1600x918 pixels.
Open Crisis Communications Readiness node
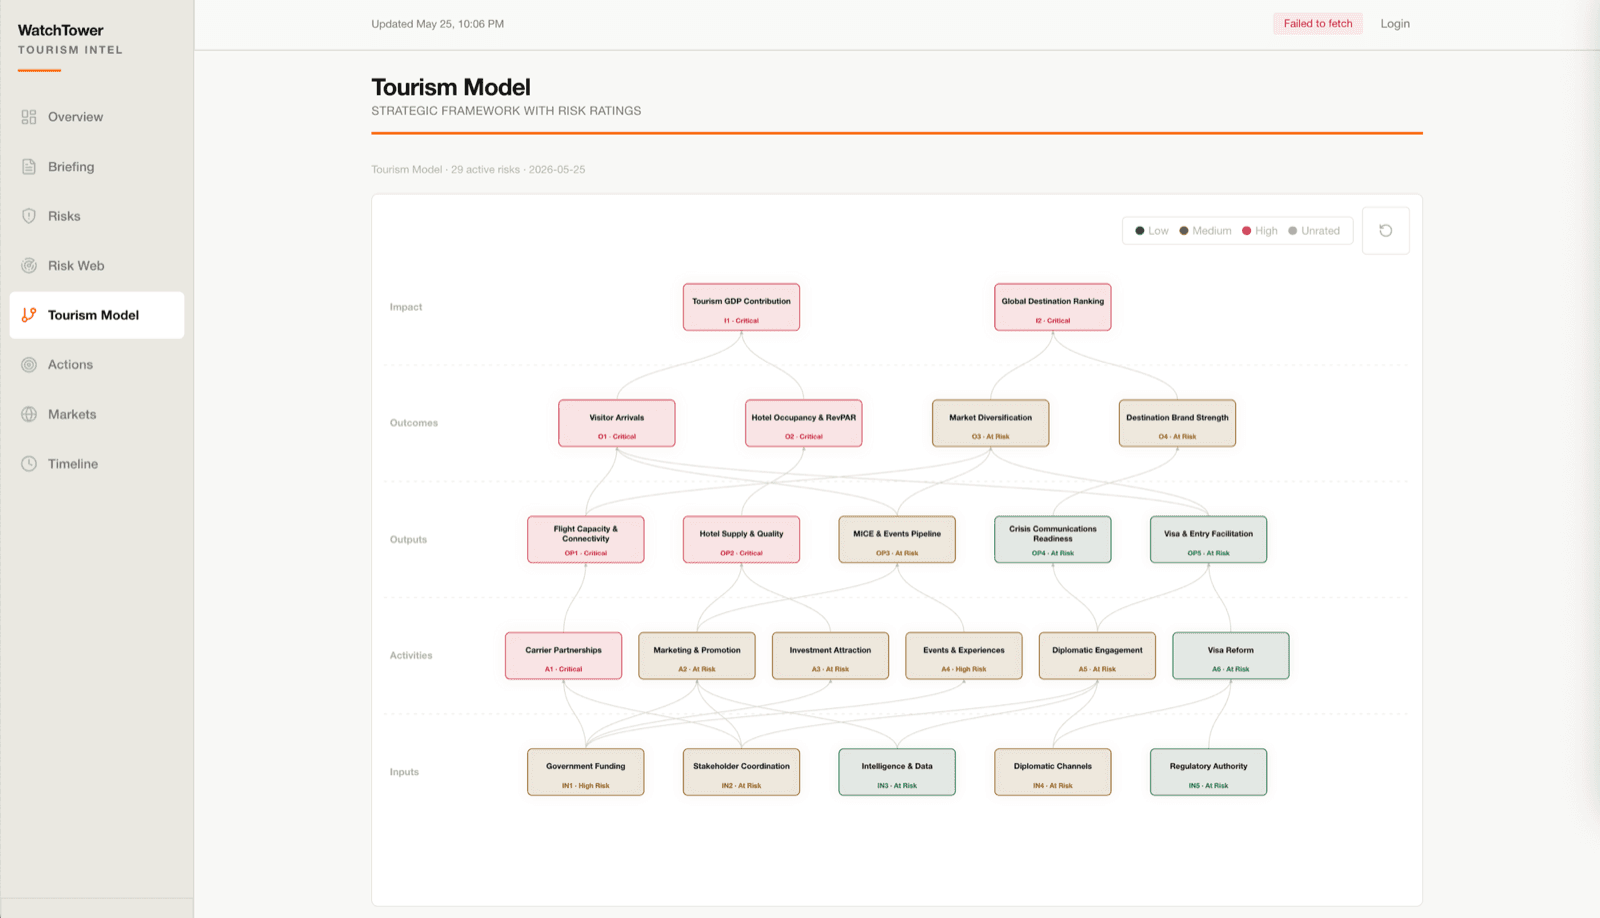click(x=1053, y=540)
